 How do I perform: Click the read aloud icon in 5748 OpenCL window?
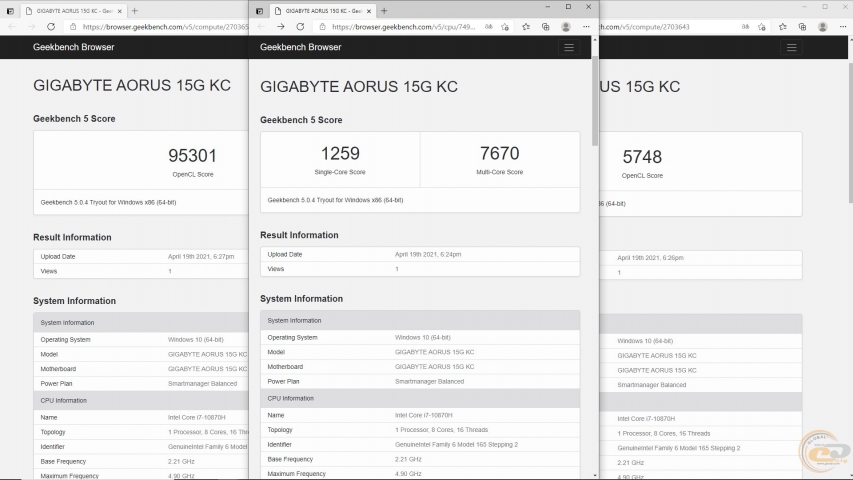(x=745, y=27)
